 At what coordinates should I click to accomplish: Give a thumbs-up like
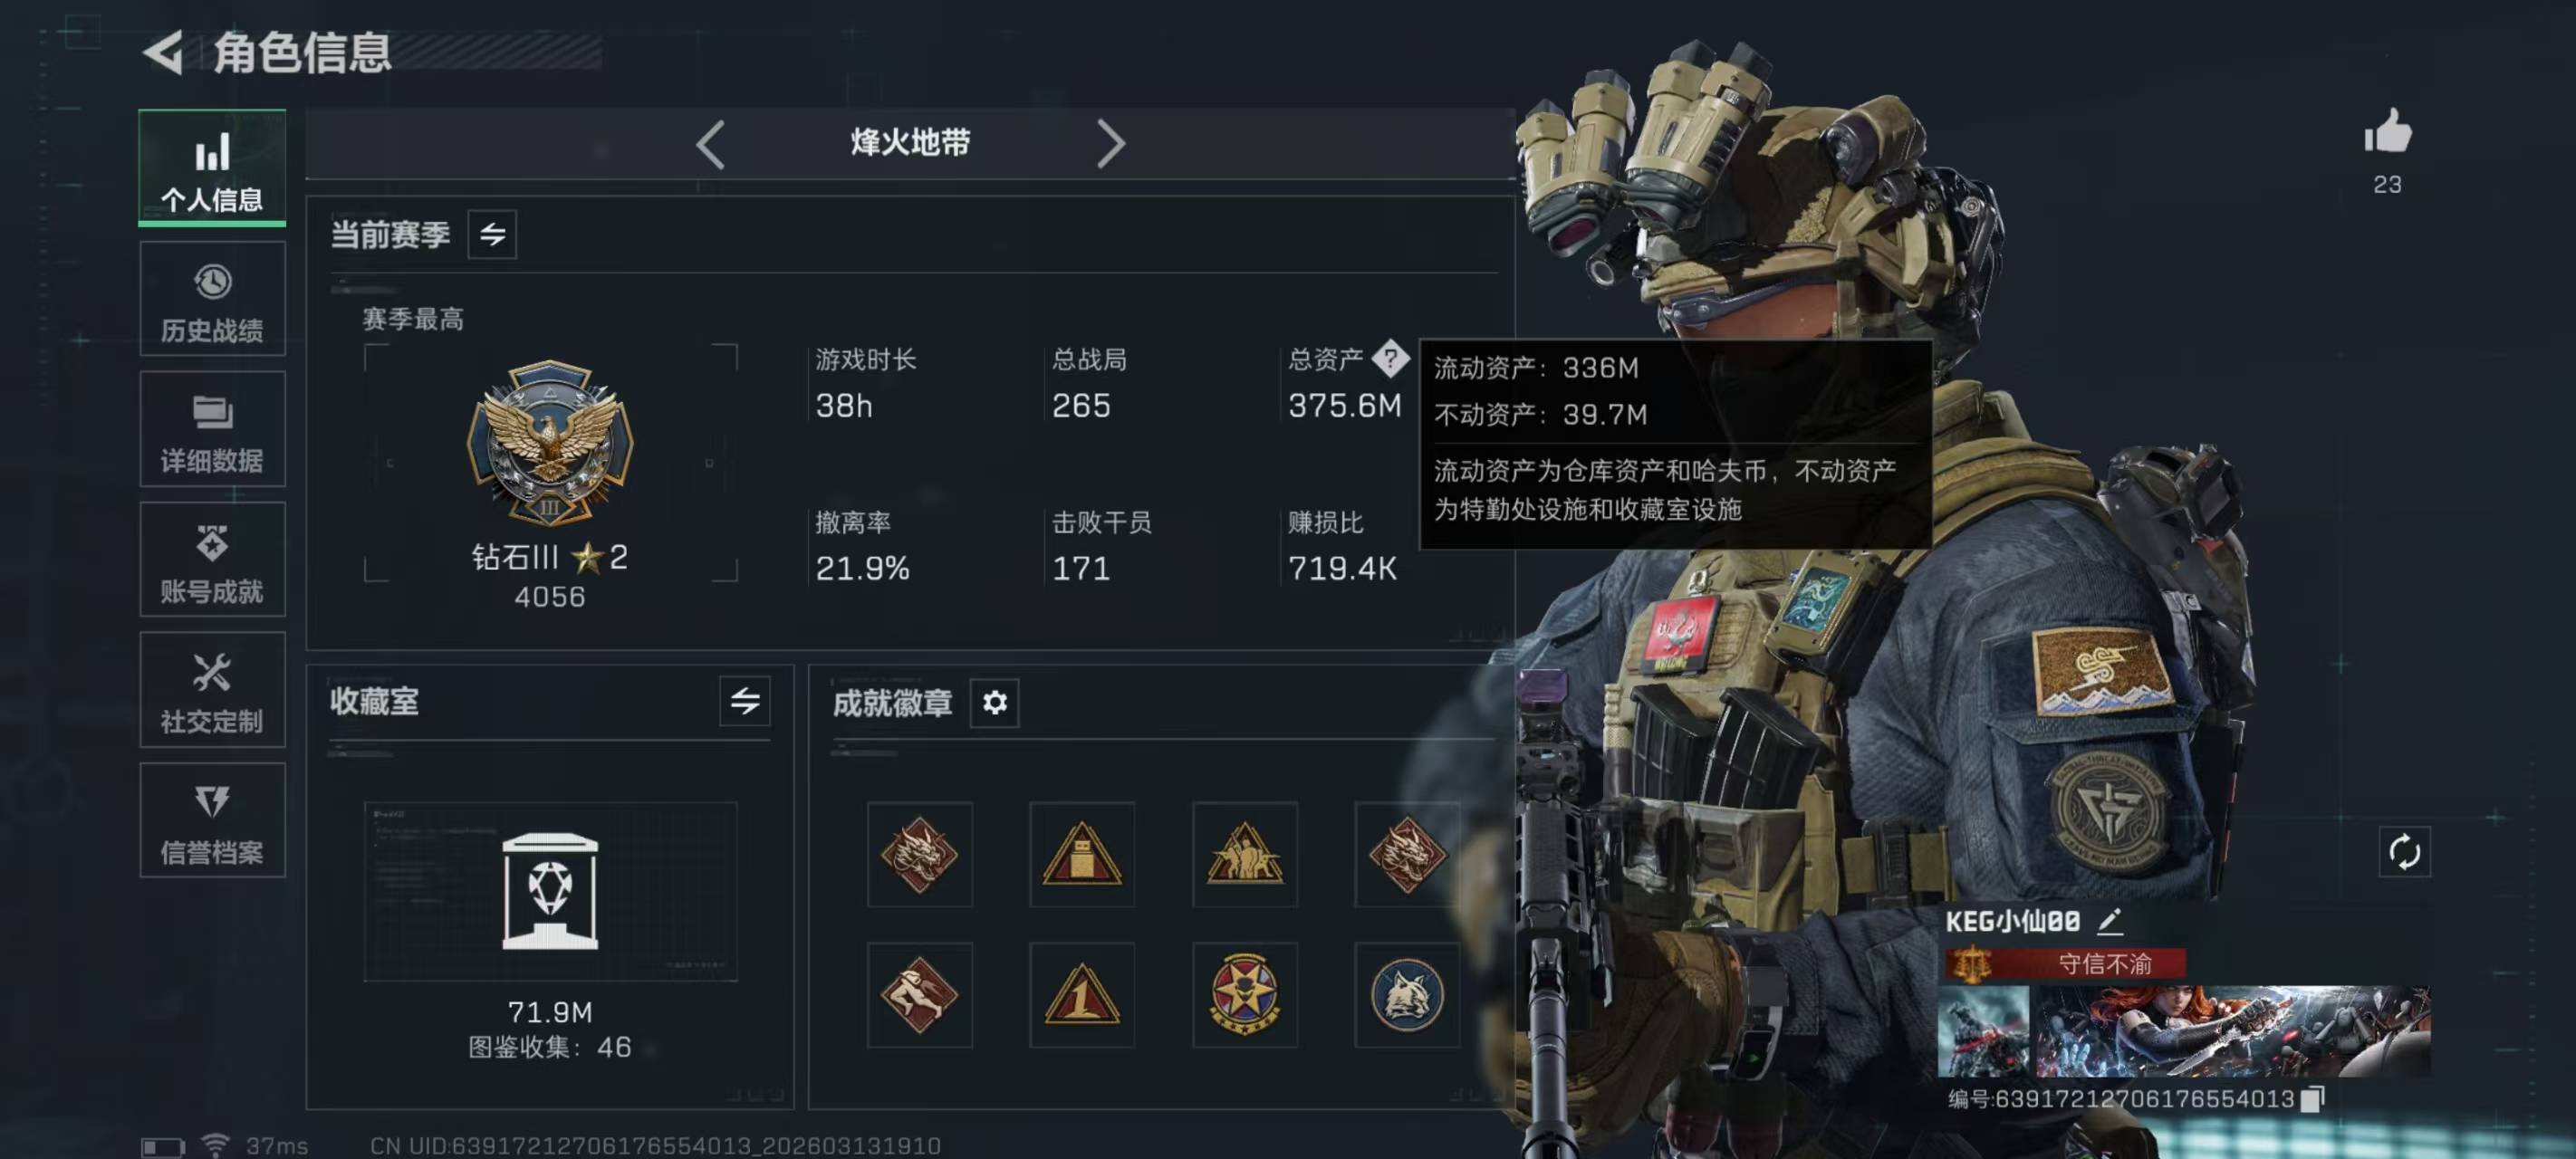pyautogui.click(x=2387, y=132)
